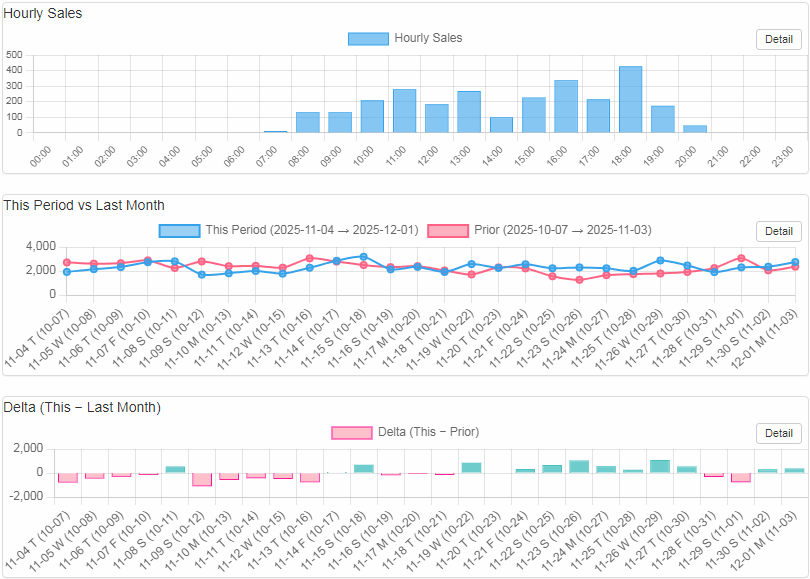Image resolution: width=810 pixels, height=579 pixels.
Task: Select the blue This Period point at 11-27 T
Action: (687, 265)
